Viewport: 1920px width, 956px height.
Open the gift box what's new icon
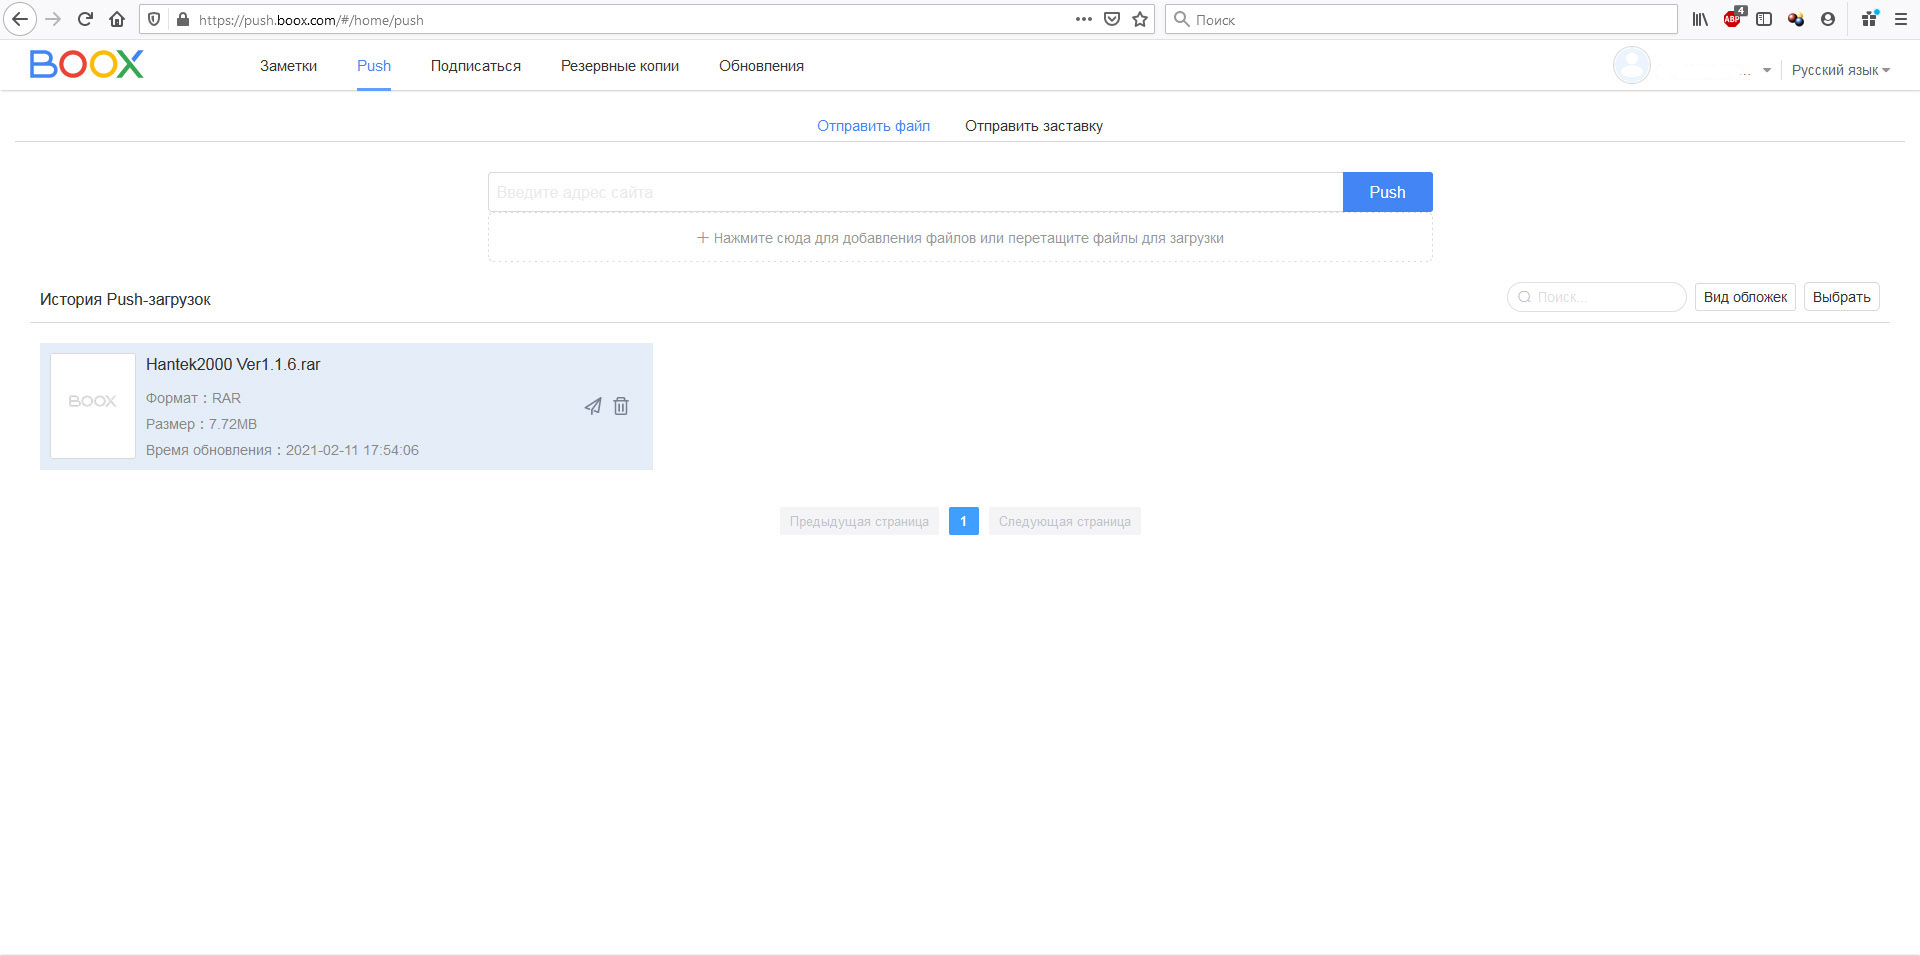[1870, 19]
